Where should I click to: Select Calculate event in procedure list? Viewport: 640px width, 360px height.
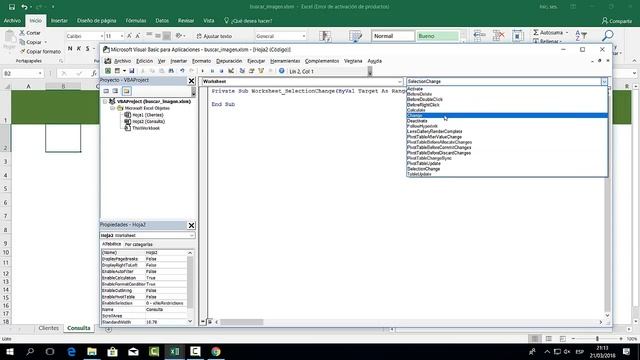tap(507, 110)
